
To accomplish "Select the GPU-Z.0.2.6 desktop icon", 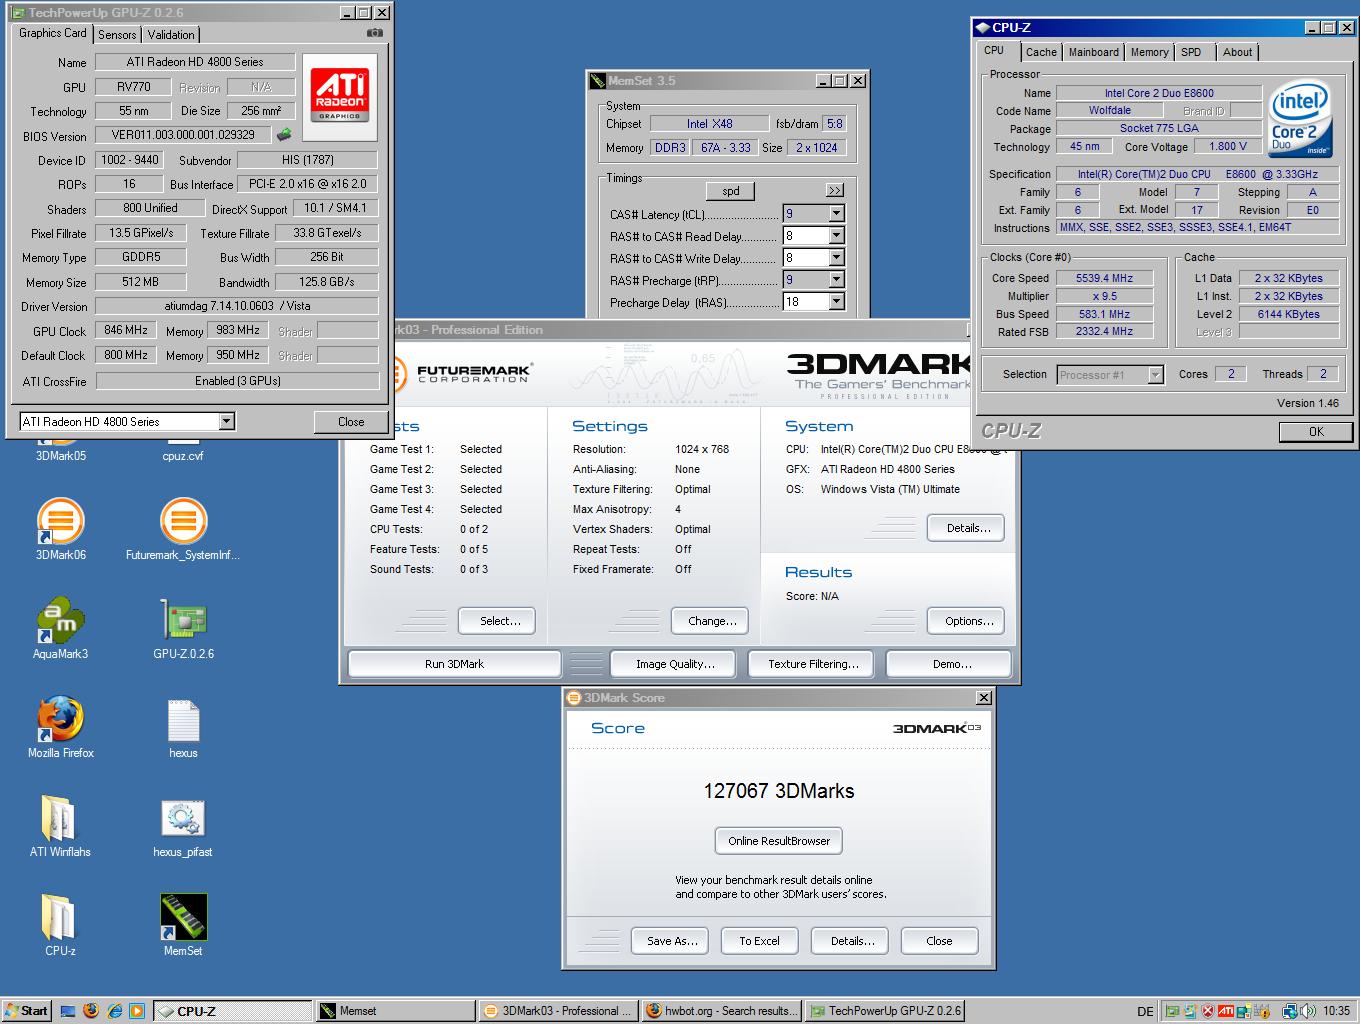I will [x=183, y=629].
